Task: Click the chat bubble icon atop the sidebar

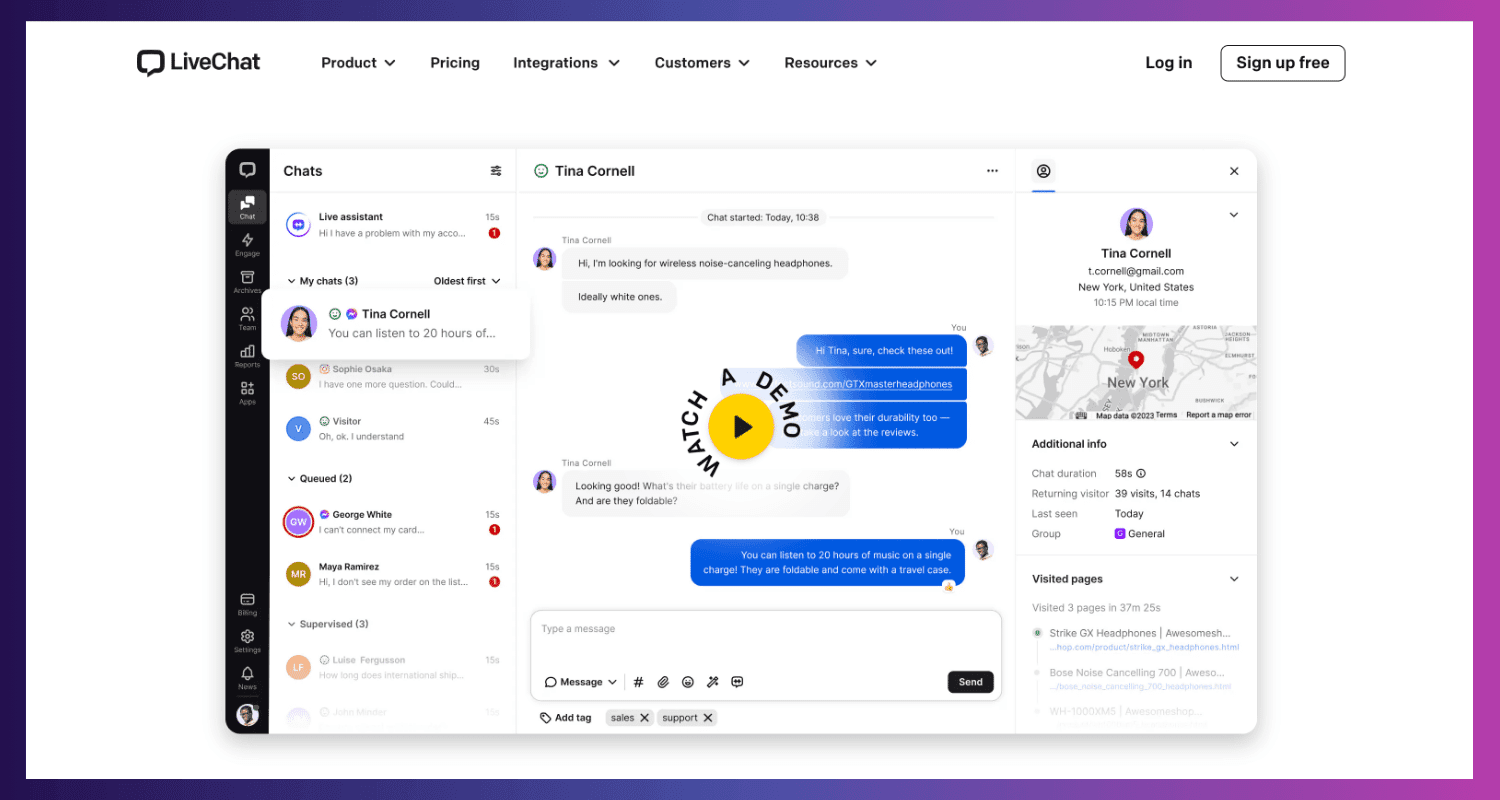Action: [247, 170]
